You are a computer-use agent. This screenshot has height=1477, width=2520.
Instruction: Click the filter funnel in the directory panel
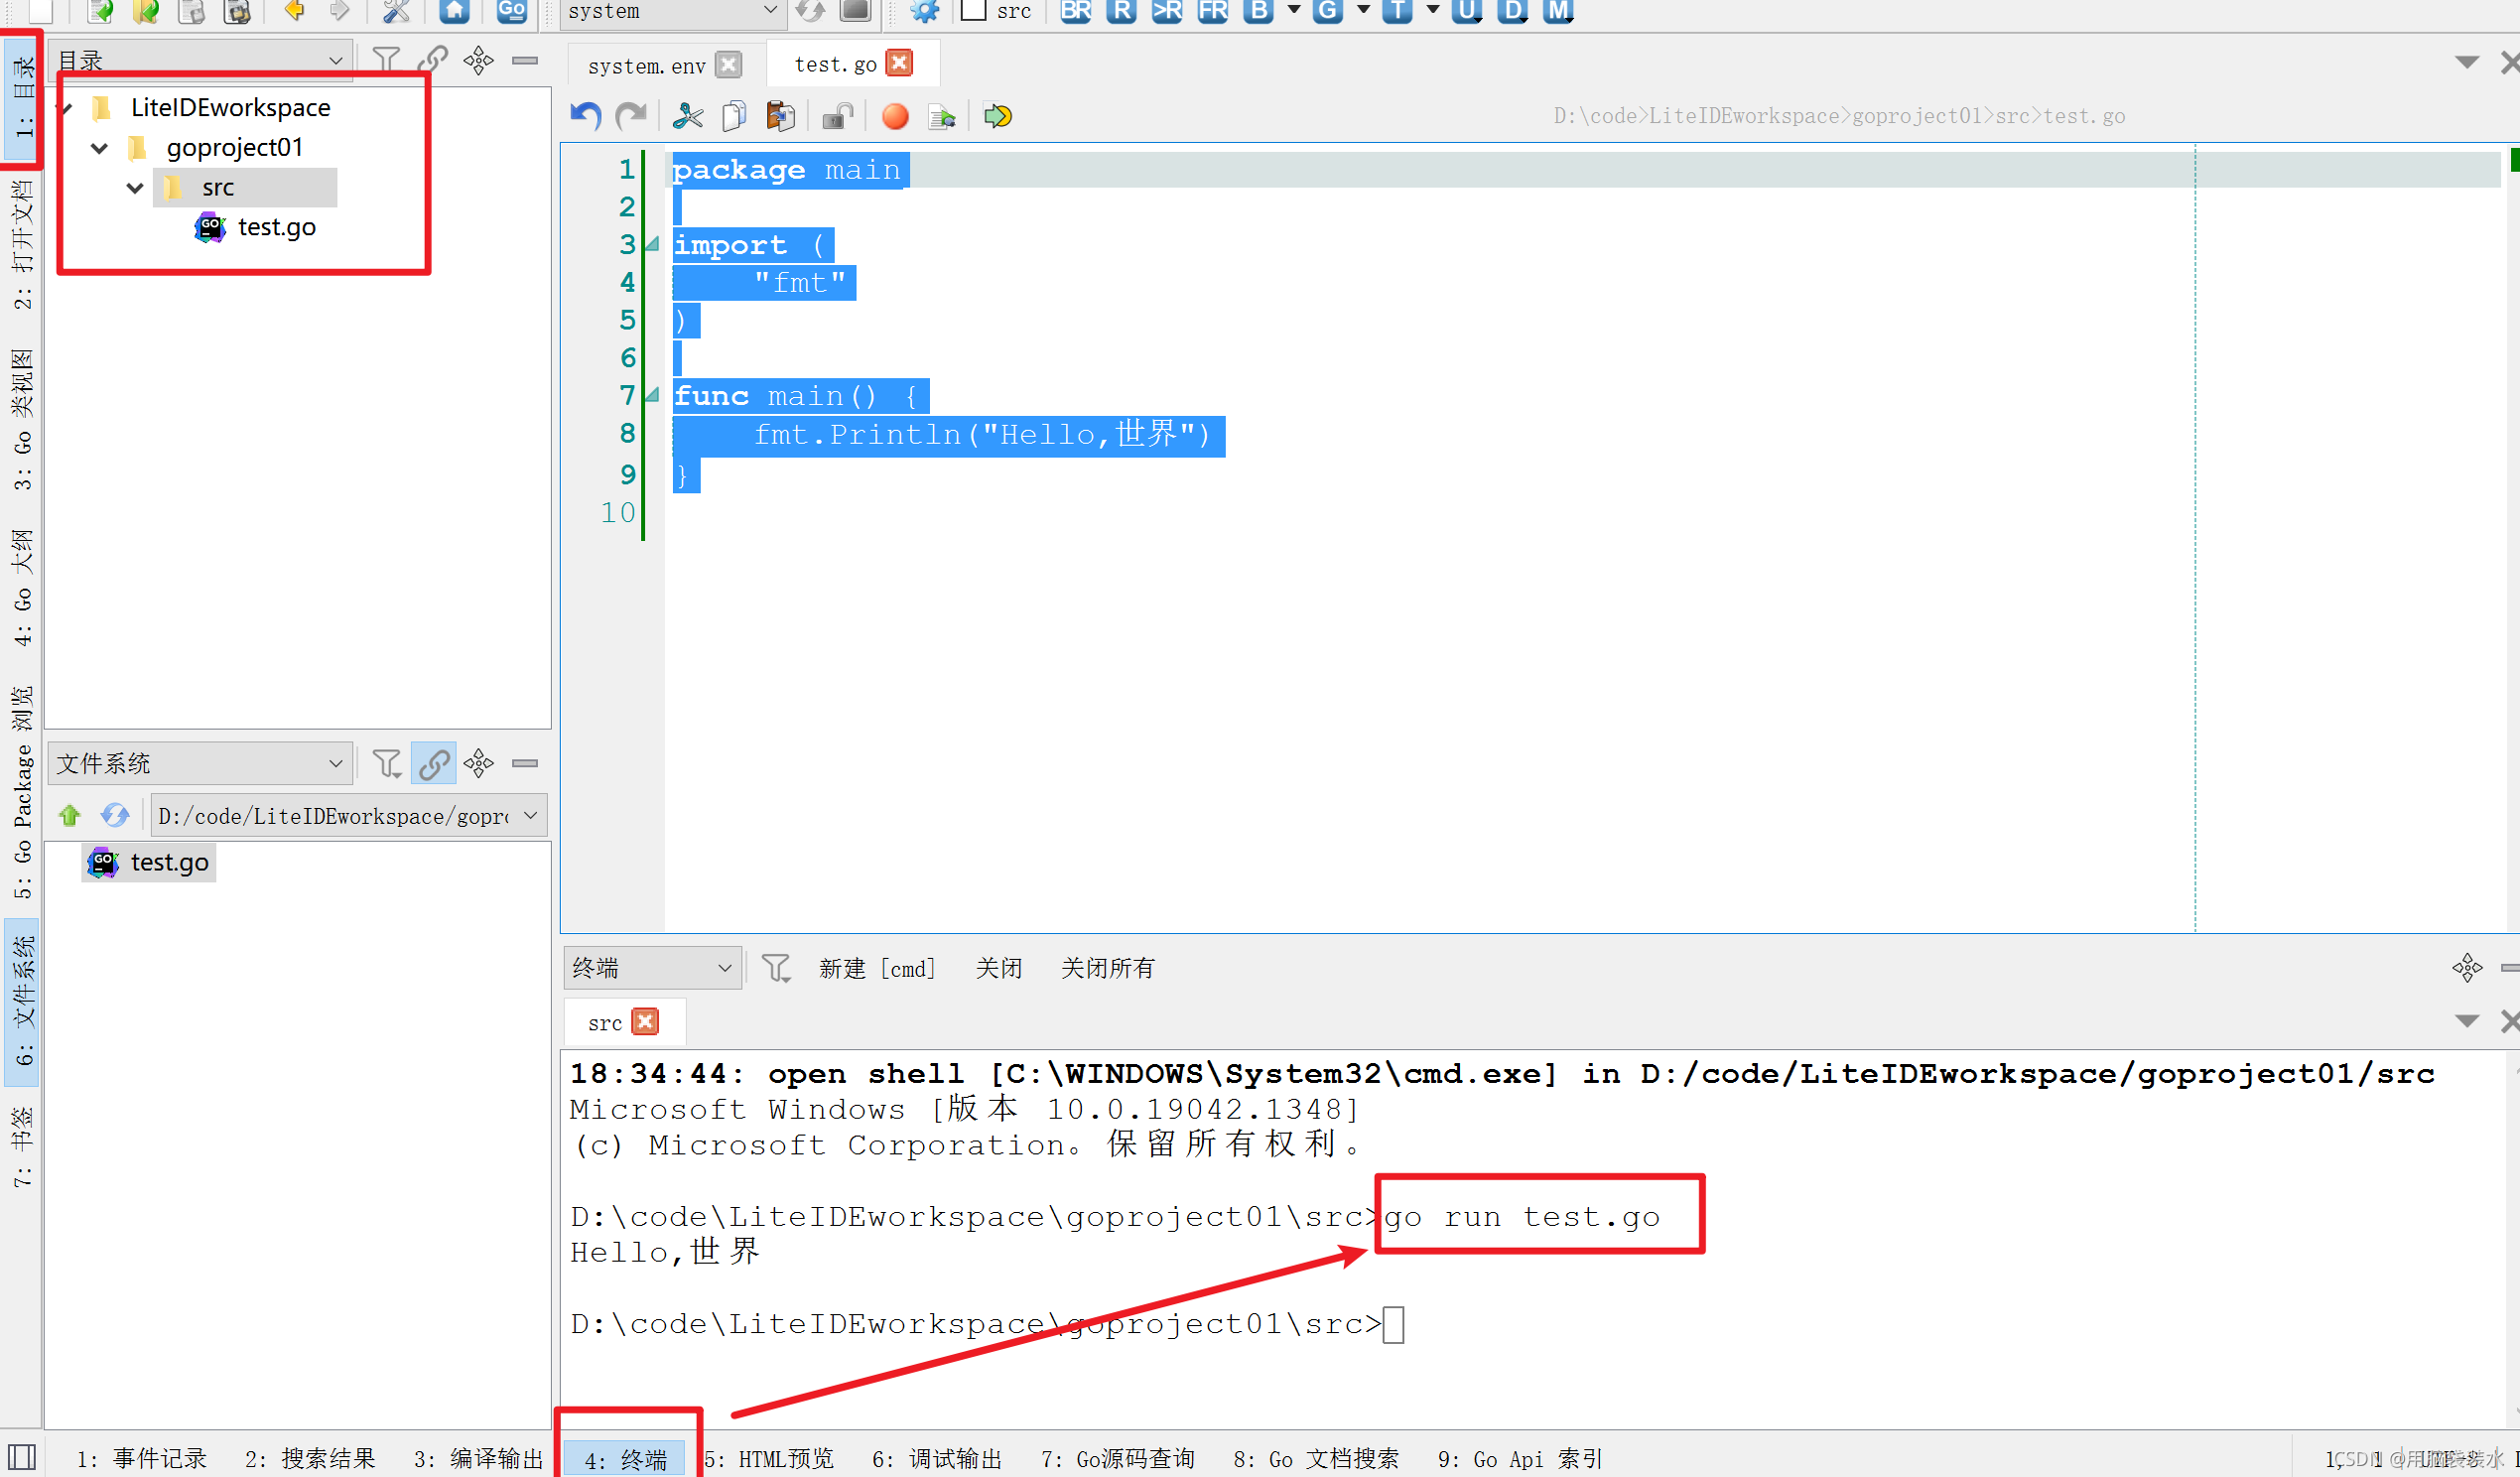click(x=386, y=60)
